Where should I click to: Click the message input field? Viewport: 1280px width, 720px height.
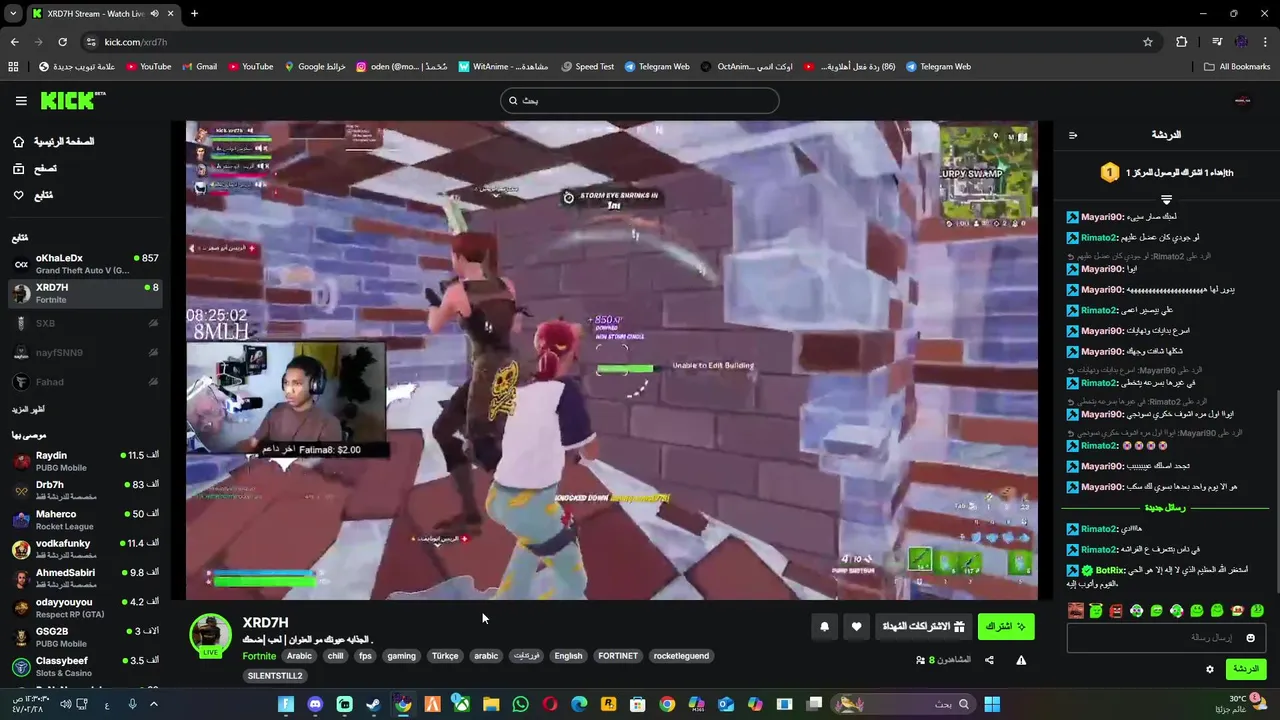(x=1166, y=637)
